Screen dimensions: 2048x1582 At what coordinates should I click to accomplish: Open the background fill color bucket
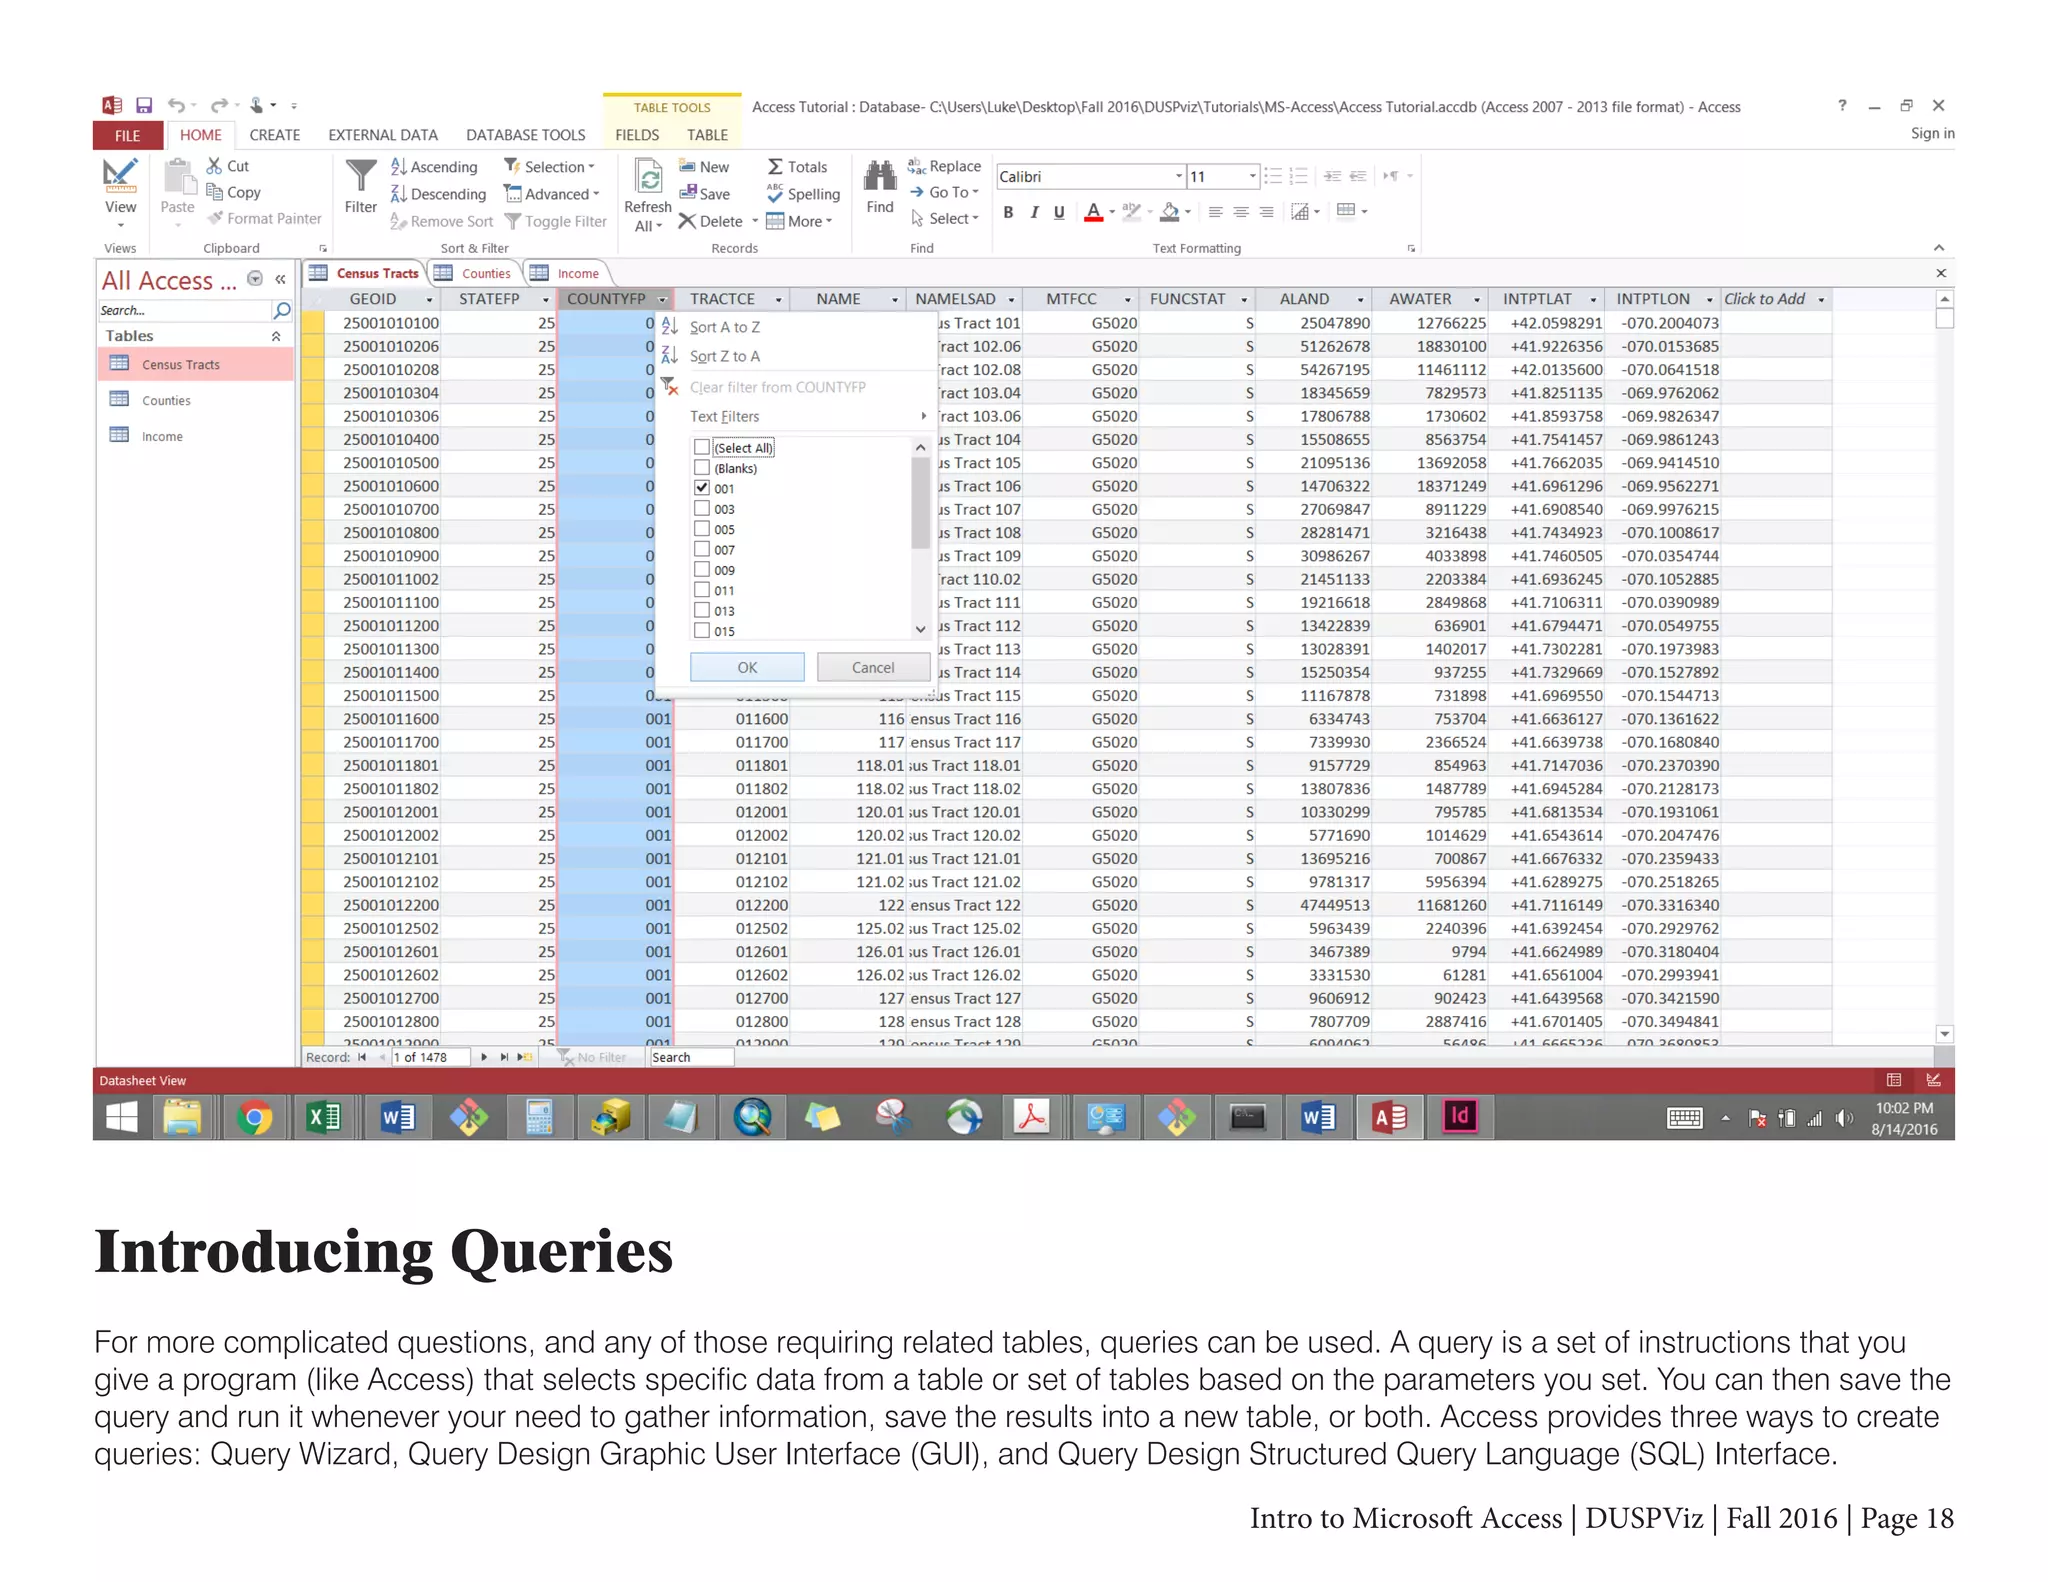click(1170, 212)
